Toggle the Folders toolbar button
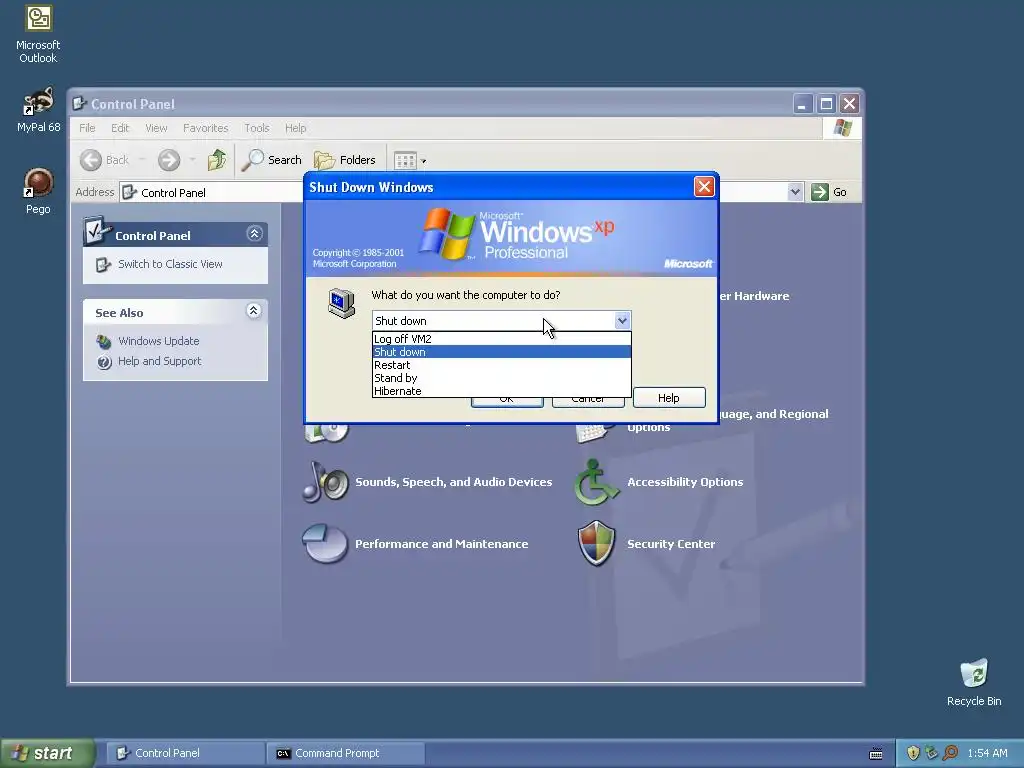 [345, 160]
